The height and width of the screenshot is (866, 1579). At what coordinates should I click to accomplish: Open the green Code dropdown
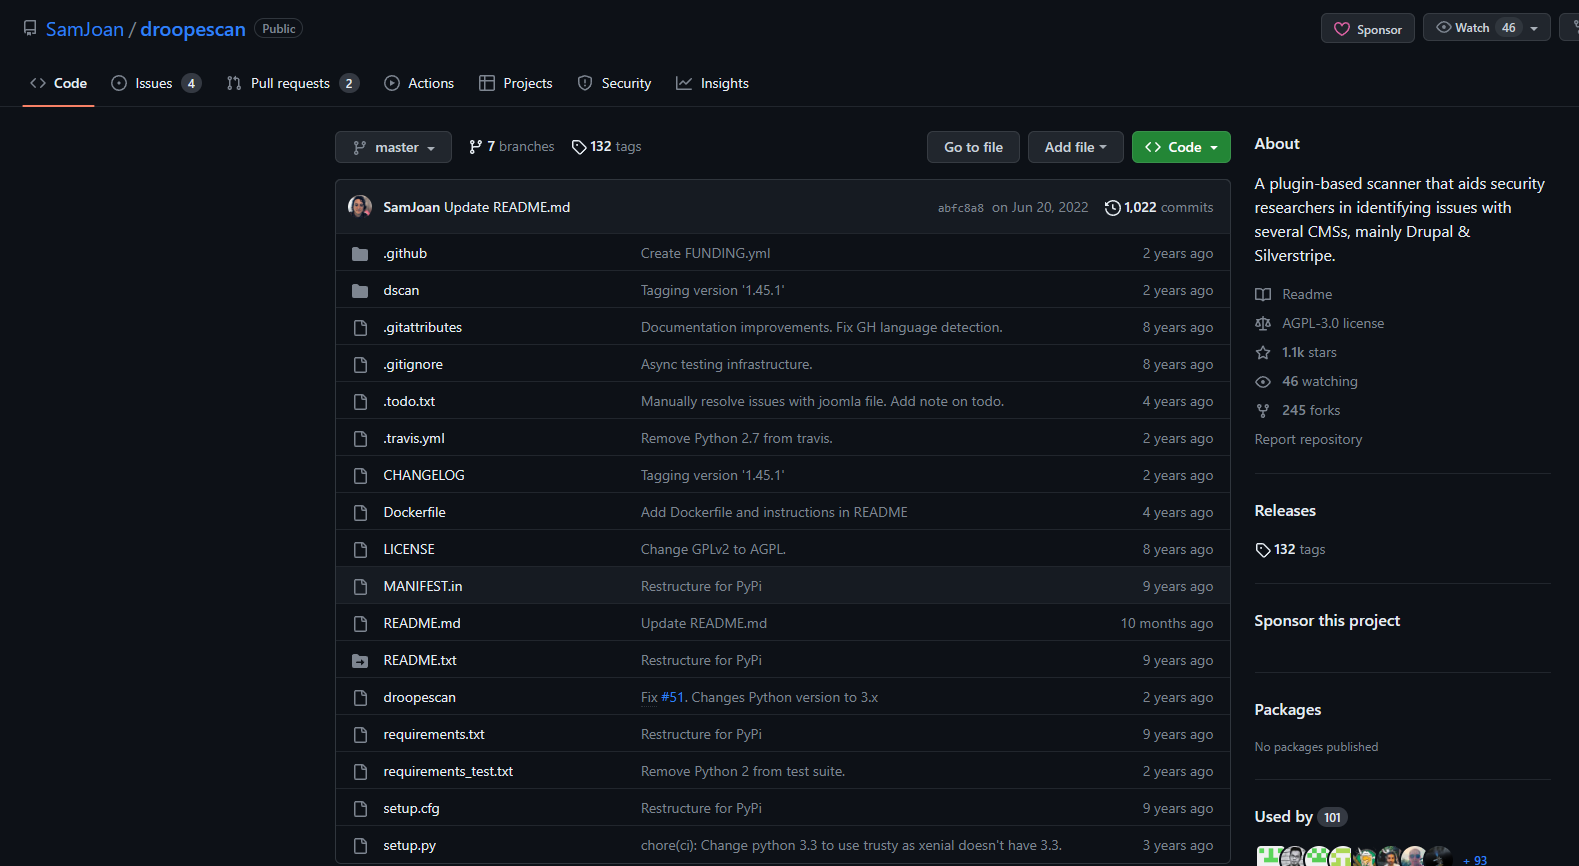(1181, 147)
